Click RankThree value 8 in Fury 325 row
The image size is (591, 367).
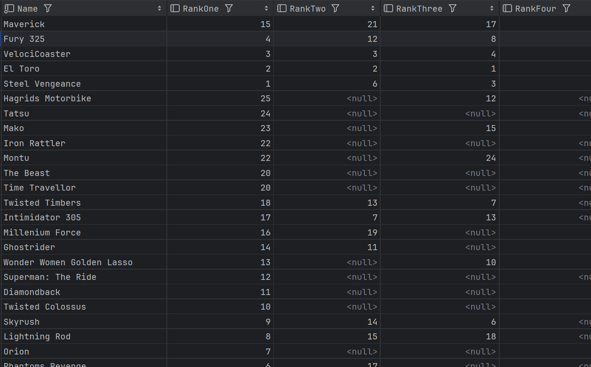pyautogui.click(x=493, y=39)
